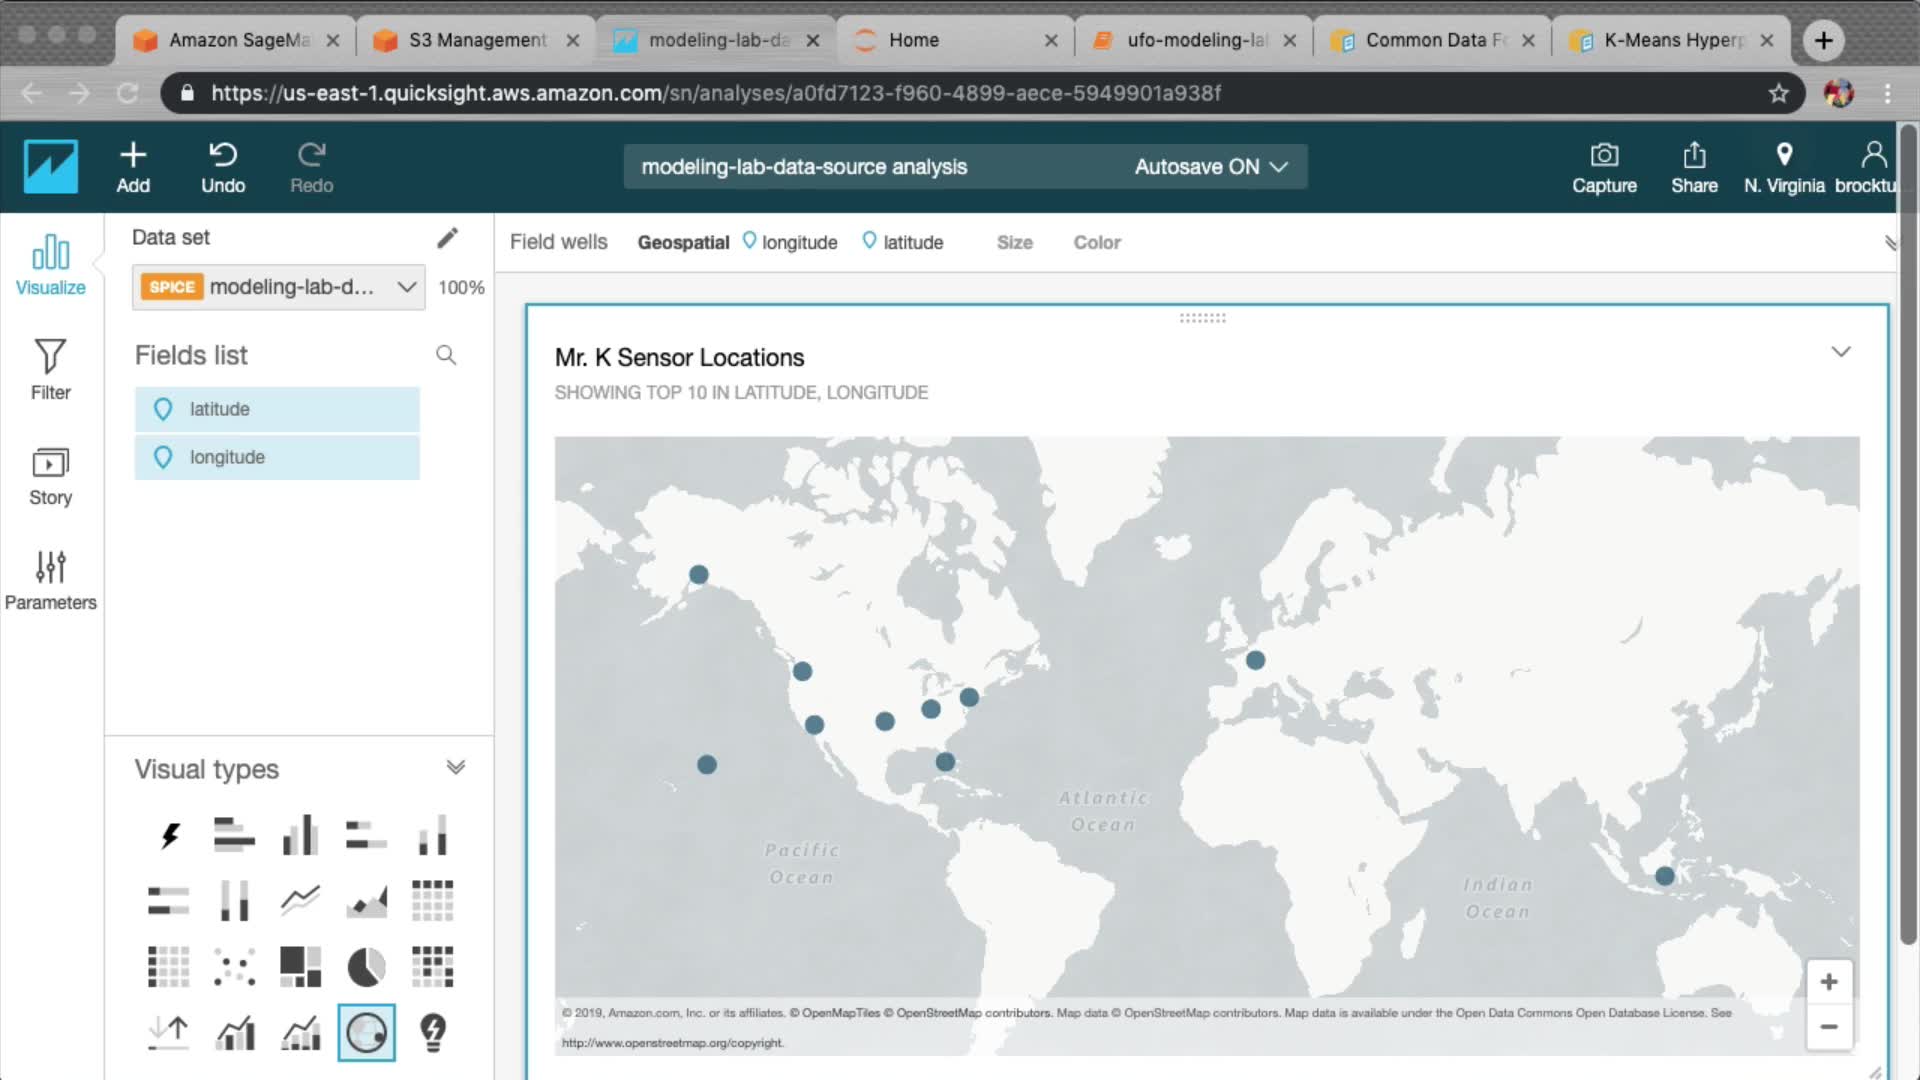Screen dimensions: 1920x1080
Task: Click the Share icon
Action: [1694, 167]
